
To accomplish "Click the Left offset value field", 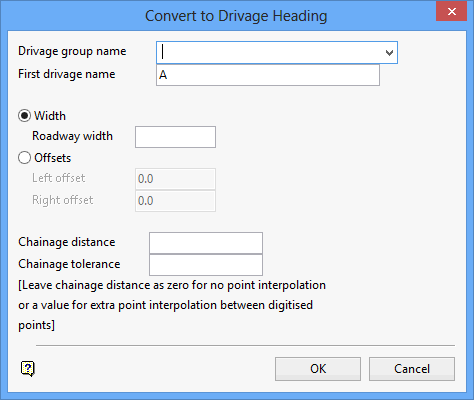I will pyautogui.click(x=175, y=179).
